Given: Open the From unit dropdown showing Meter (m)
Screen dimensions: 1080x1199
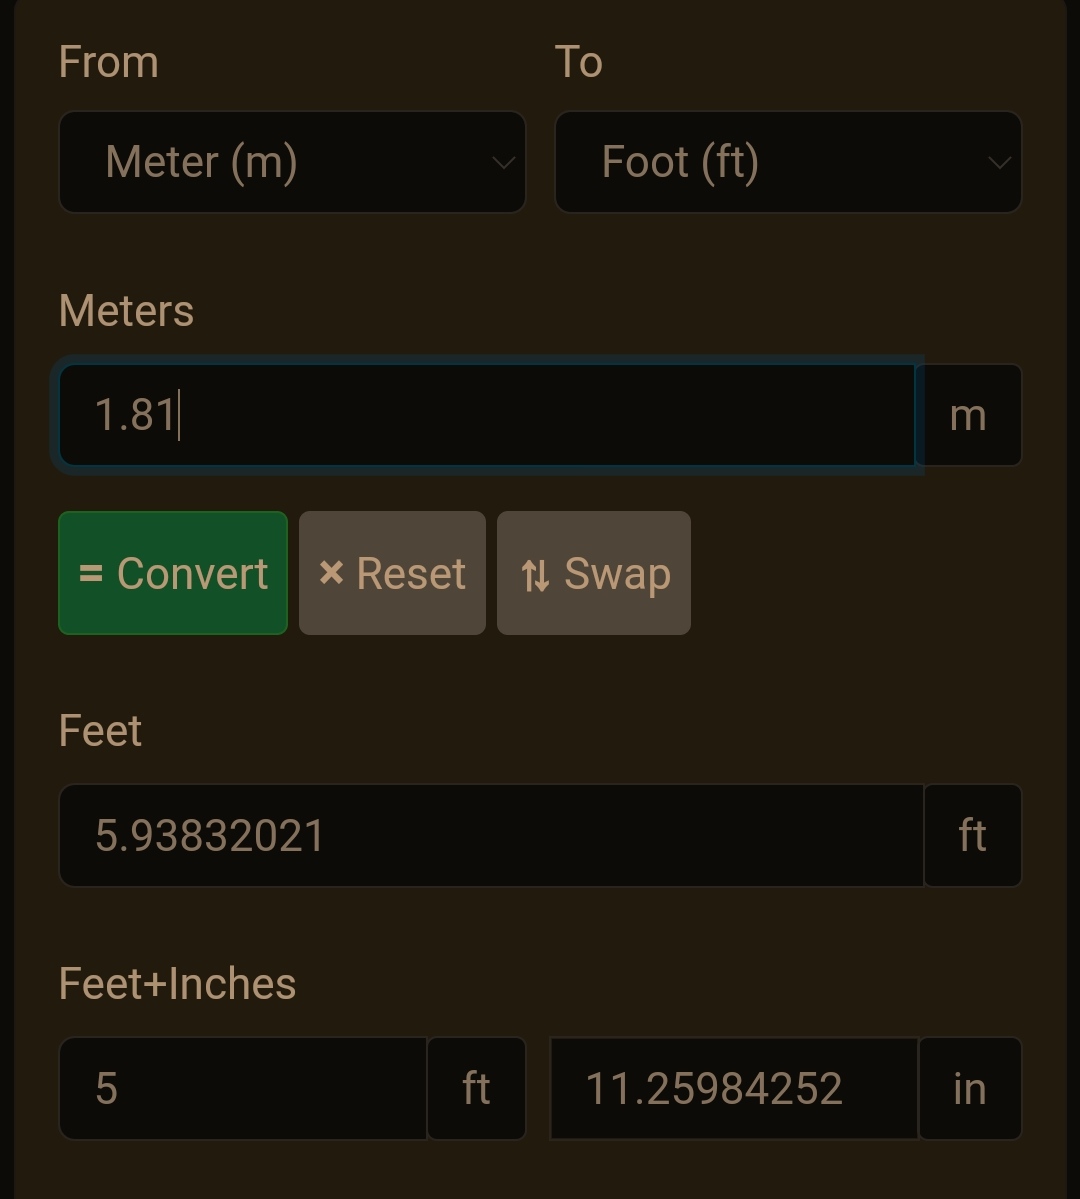Looking at the screenshot, I should [292, 162].
